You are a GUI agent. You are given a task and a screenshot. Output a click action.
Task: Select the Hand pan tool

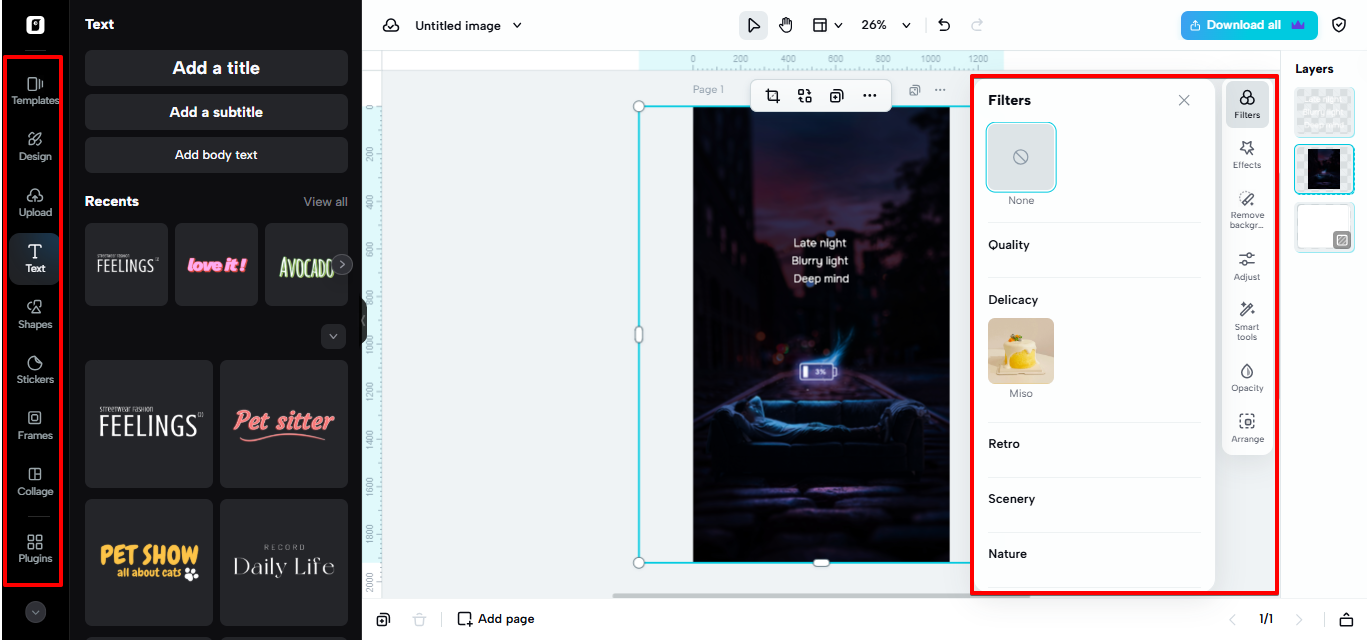786,25
